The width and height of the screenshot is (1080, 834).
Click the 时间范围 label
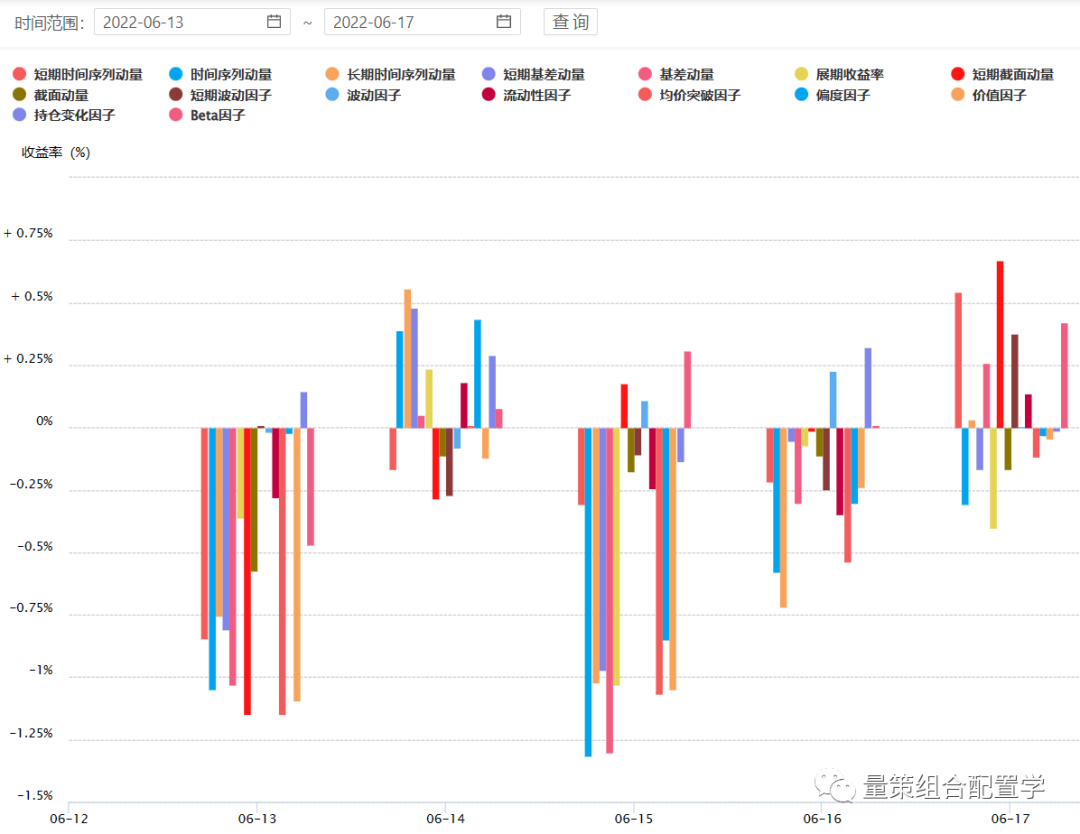pos(49,23)
